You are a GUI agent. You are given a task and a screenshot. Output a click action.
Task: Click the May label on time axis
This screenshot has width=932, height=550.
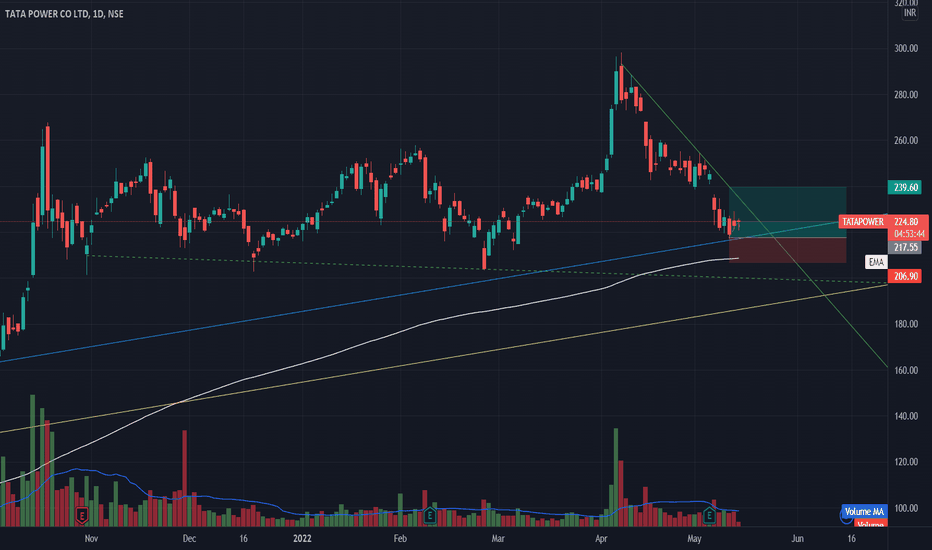694,538
